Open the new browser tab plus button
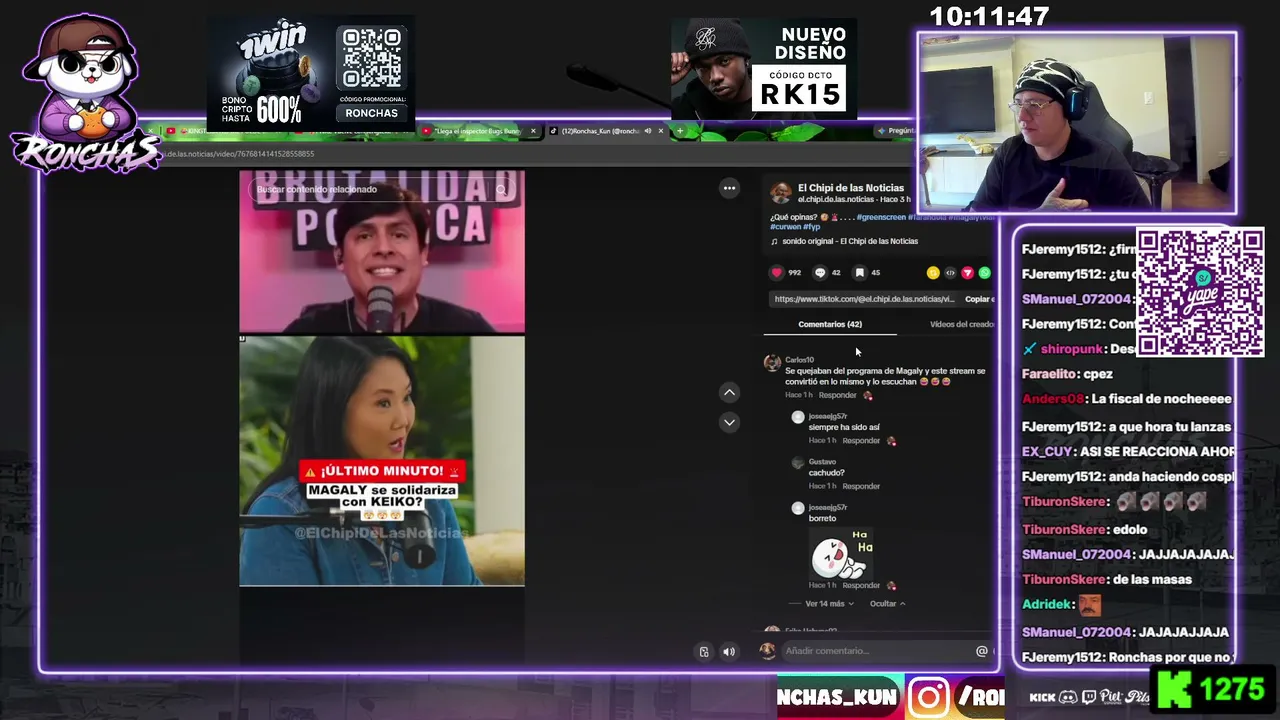 [680, 131]
